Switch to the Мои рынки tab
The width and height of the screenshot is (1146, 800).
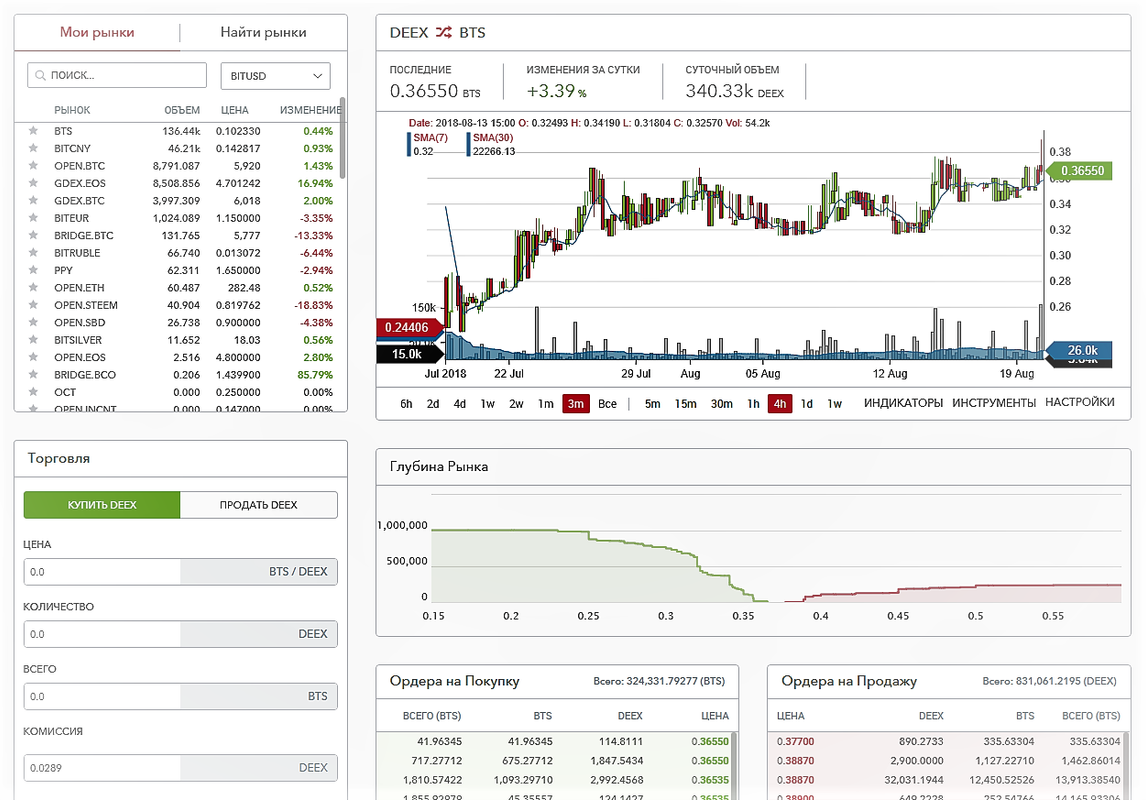97,32
